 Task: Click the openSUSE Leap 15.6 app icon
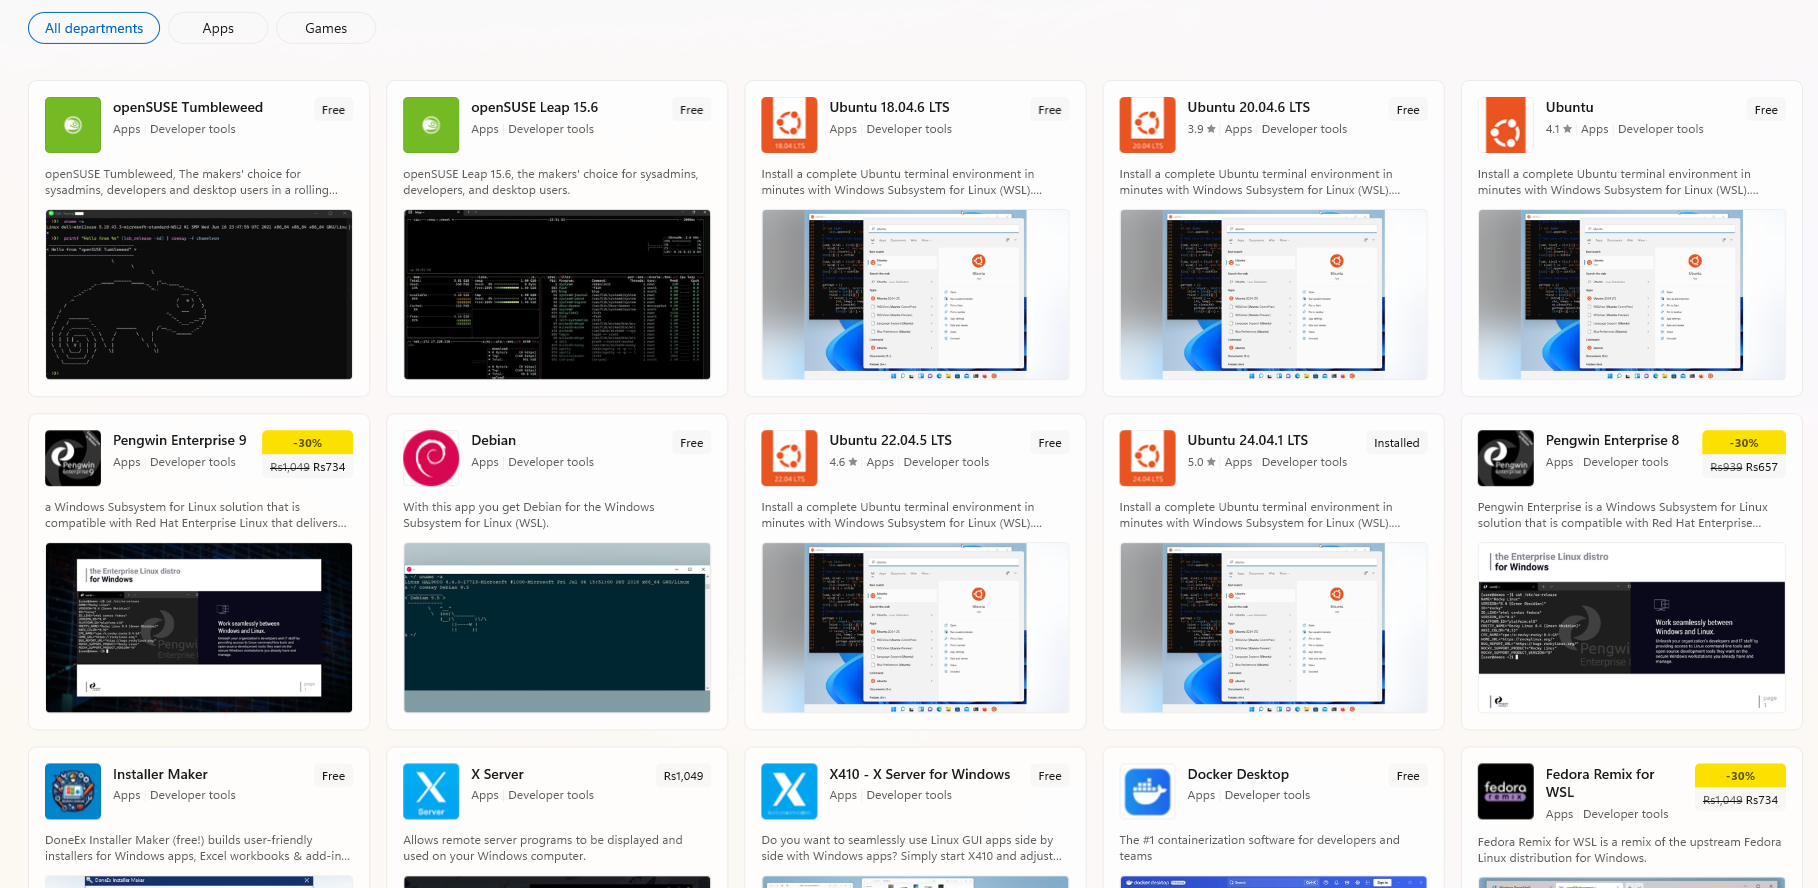point(431,125)
